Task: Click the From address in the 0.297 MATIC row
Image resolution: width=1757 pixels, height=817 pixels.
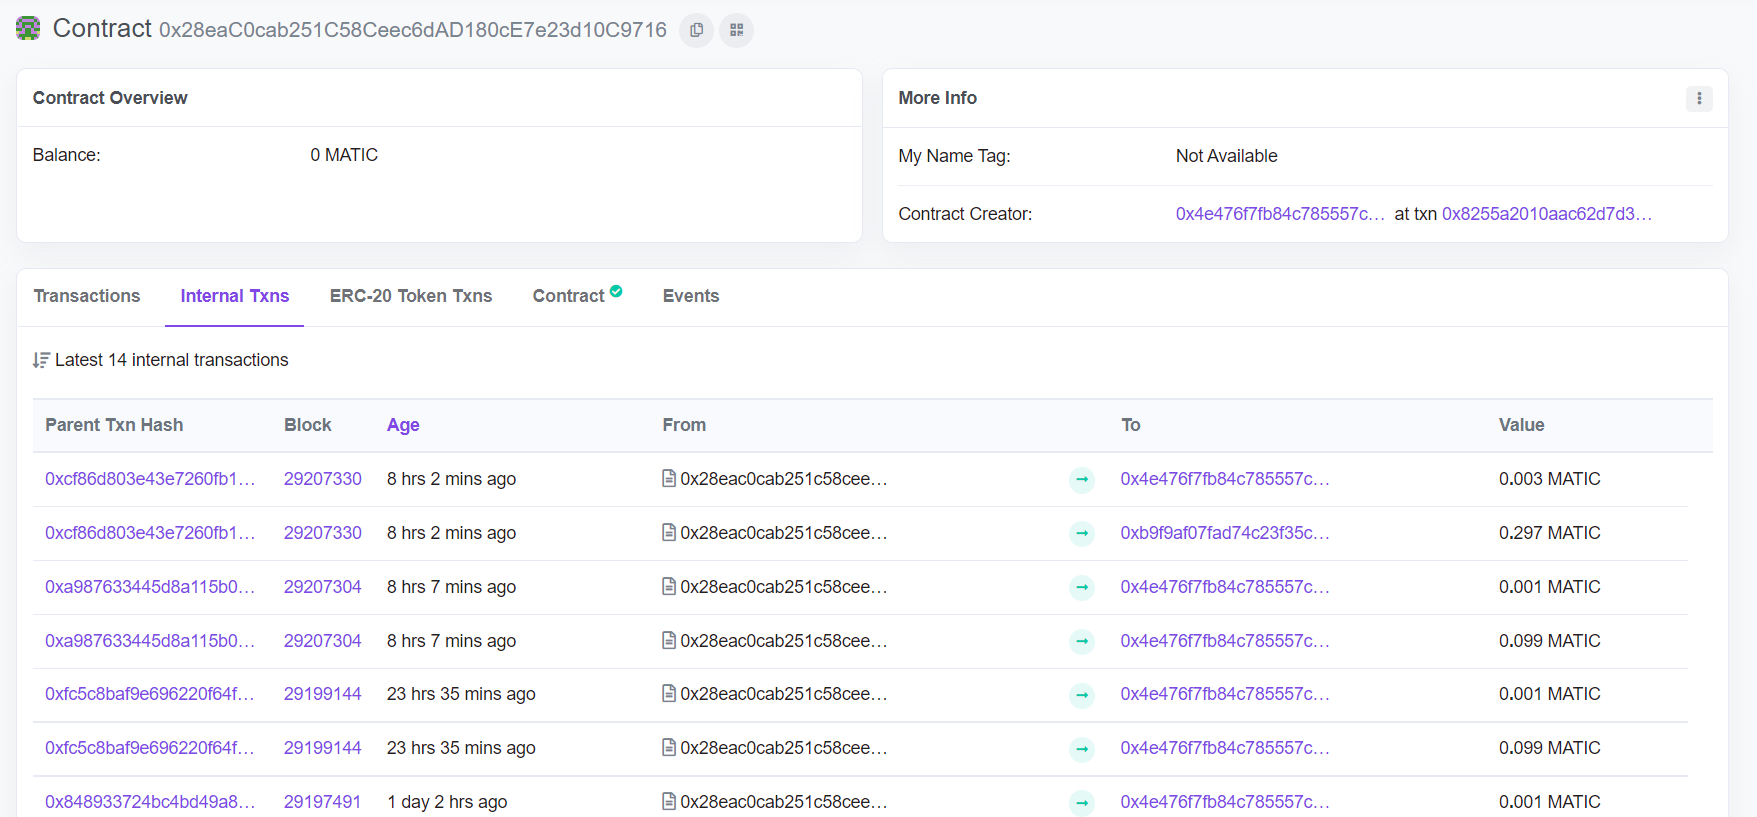Action: click(783, 533)
